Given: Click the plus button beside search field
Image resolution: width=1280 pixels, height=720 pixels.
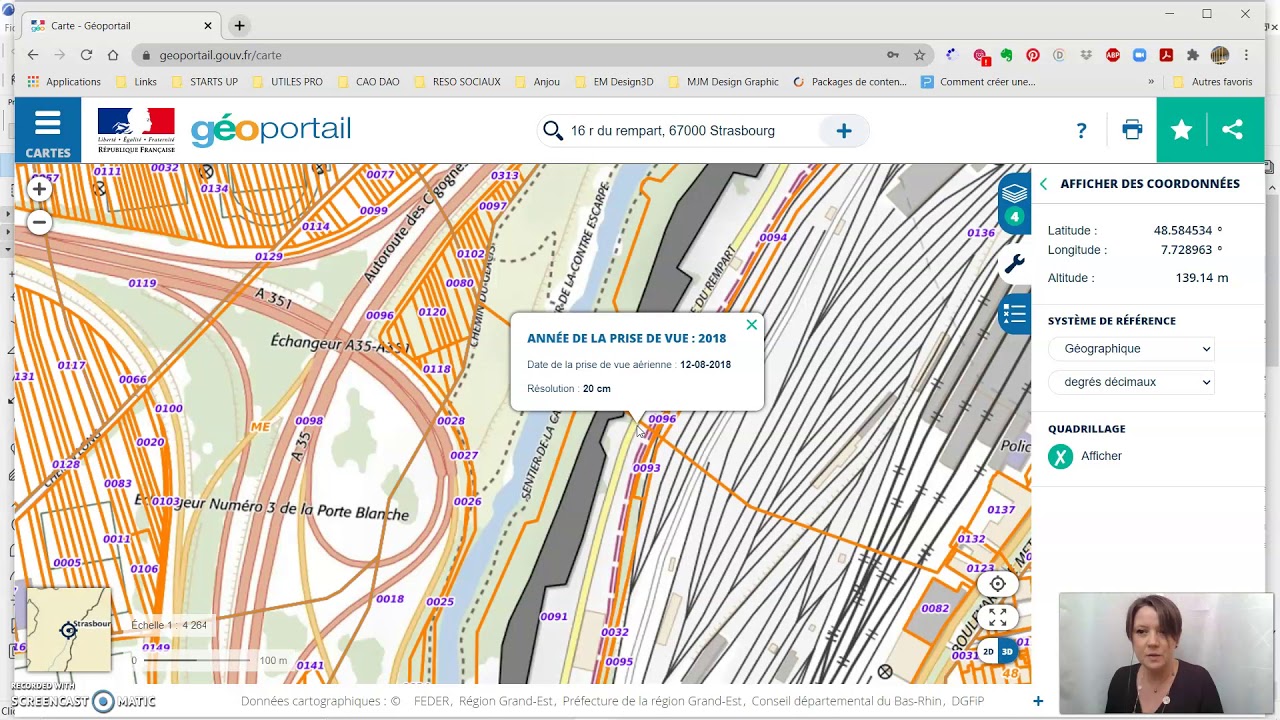Looking at the screenshot, I should click(x=844, y=131).
